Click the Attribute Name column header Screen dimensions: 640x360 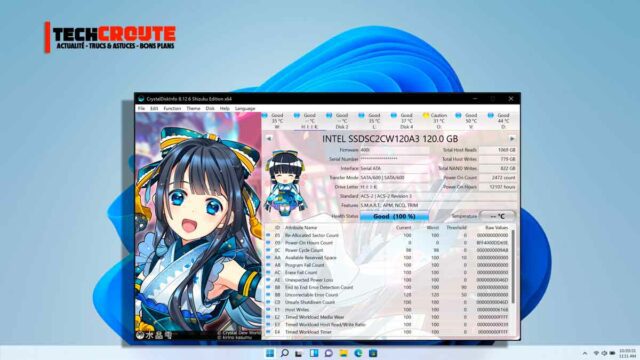[301, 227]
